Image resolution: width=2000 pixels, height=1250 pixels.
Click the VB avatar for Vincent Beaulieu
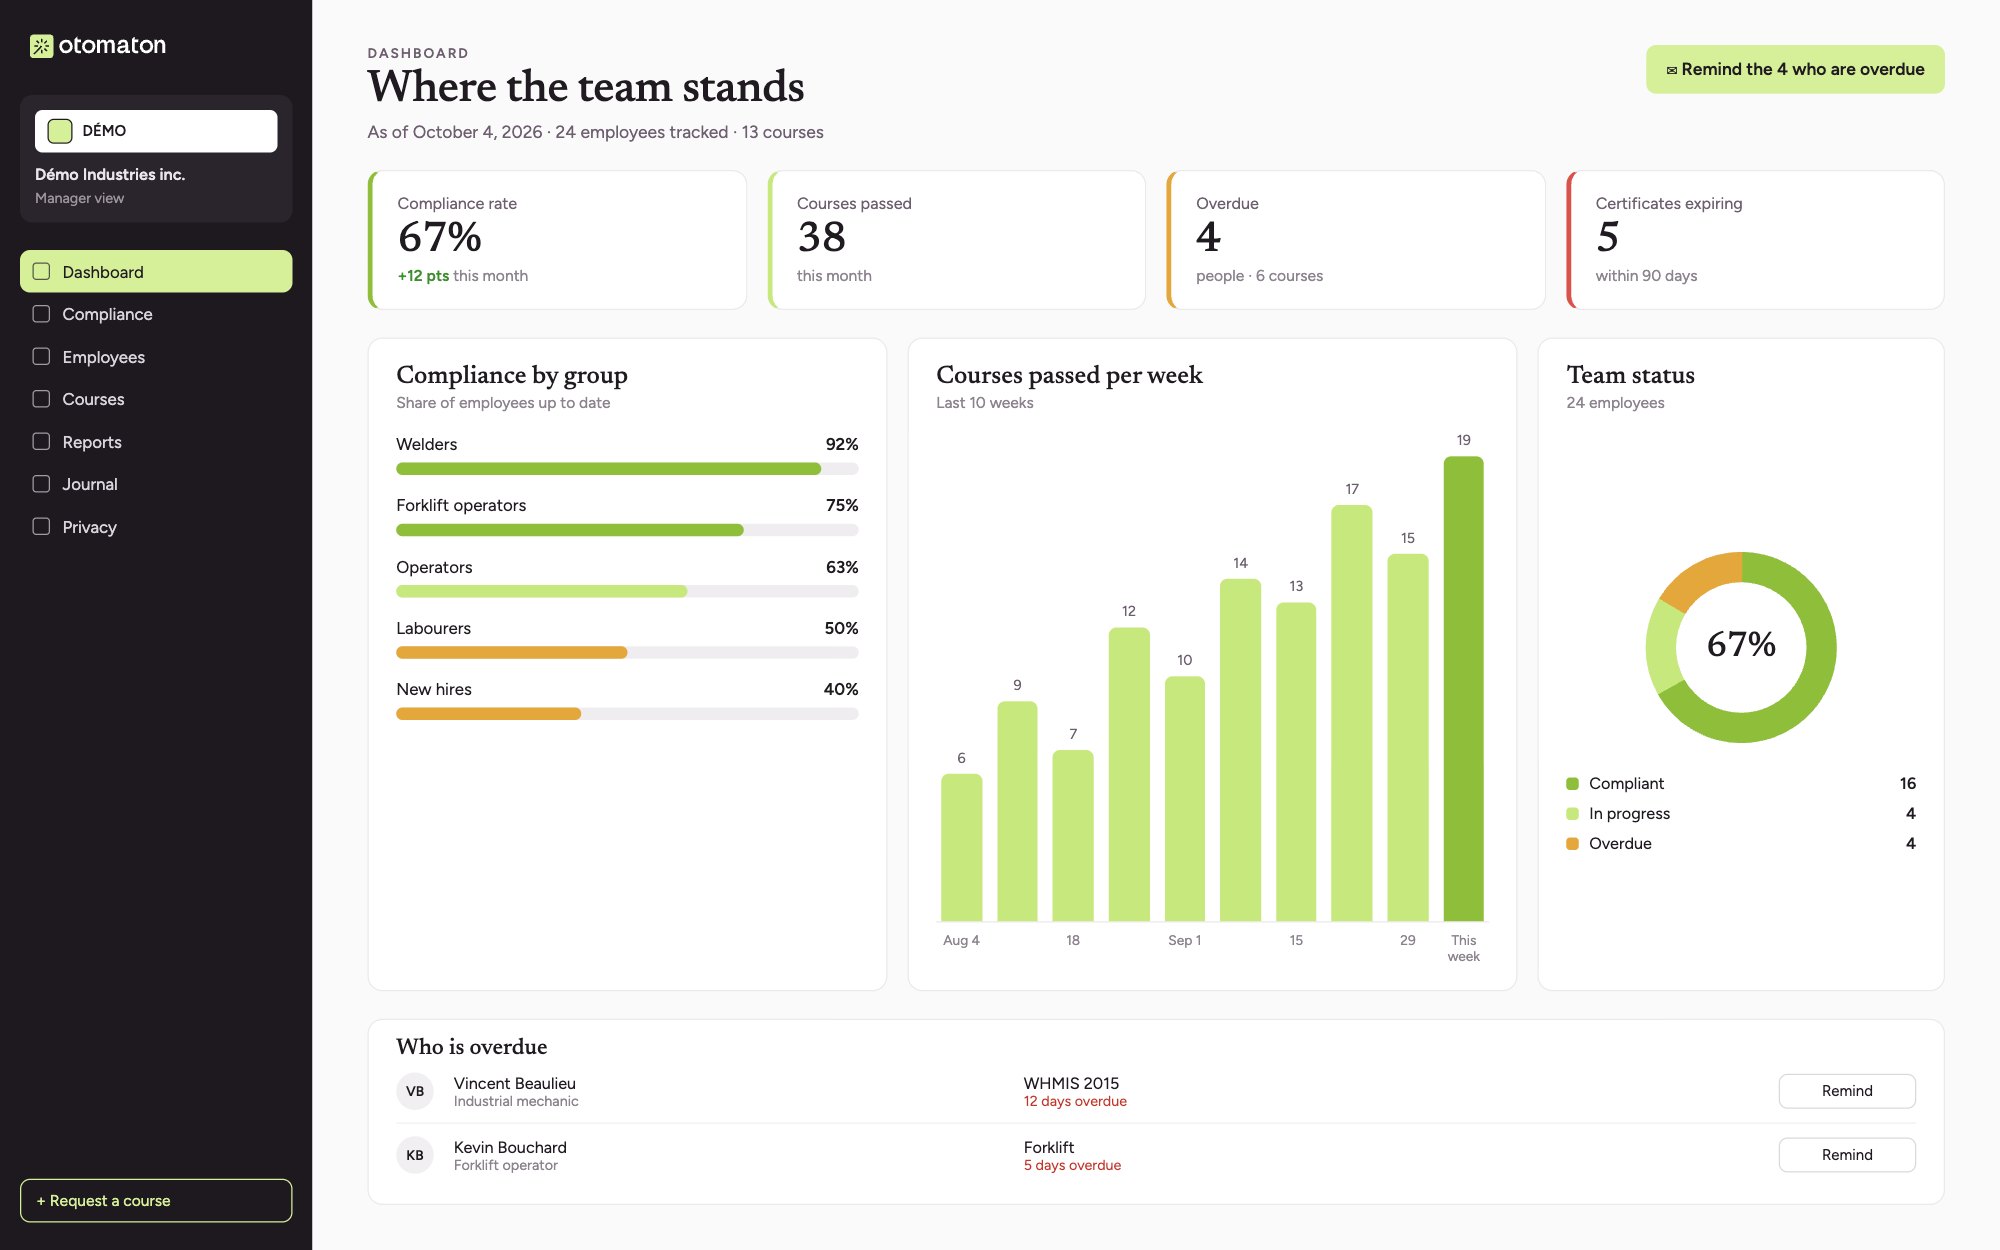(x=415, y=1091)
